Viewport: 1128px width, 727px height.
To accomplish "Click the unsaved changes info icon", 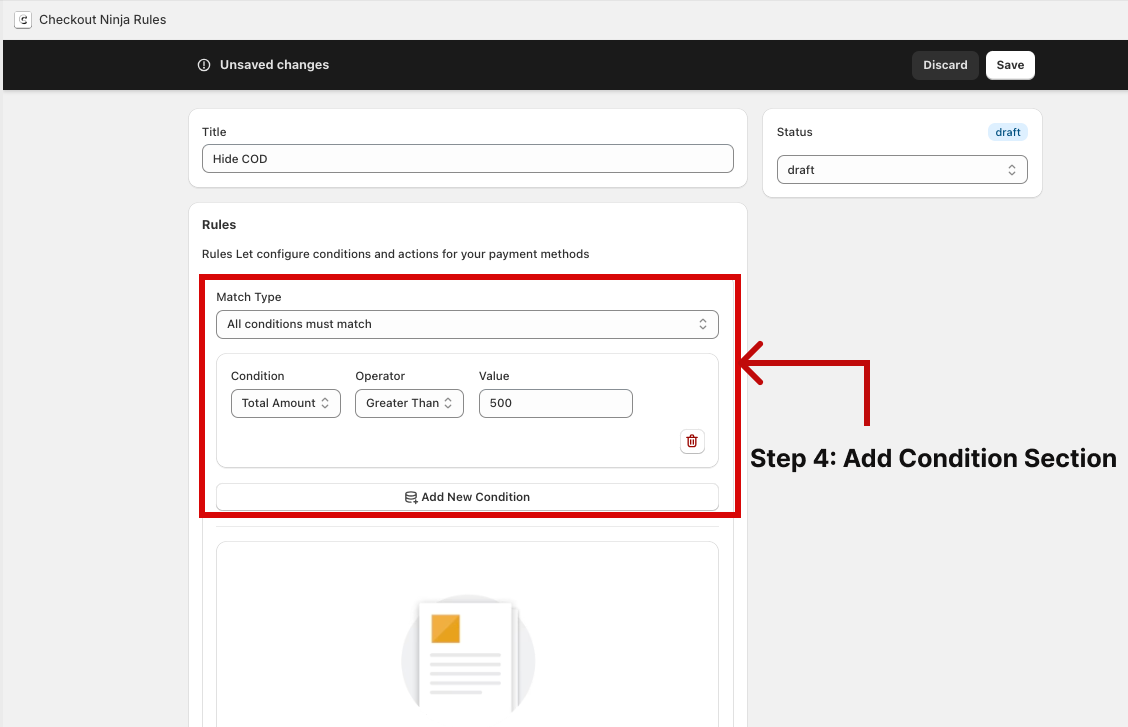I will (204, 65).
